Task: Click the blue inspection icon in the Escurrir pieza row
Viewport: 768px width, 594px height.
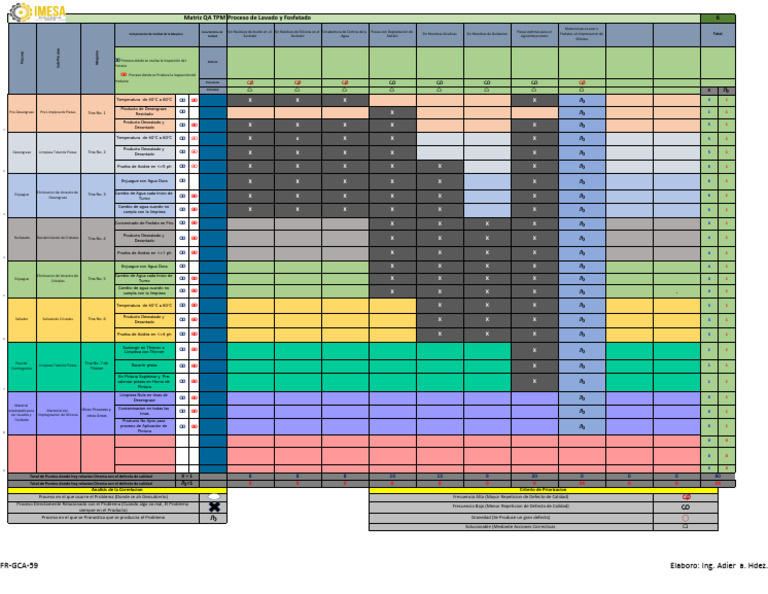Action: (x=182, y=366)
